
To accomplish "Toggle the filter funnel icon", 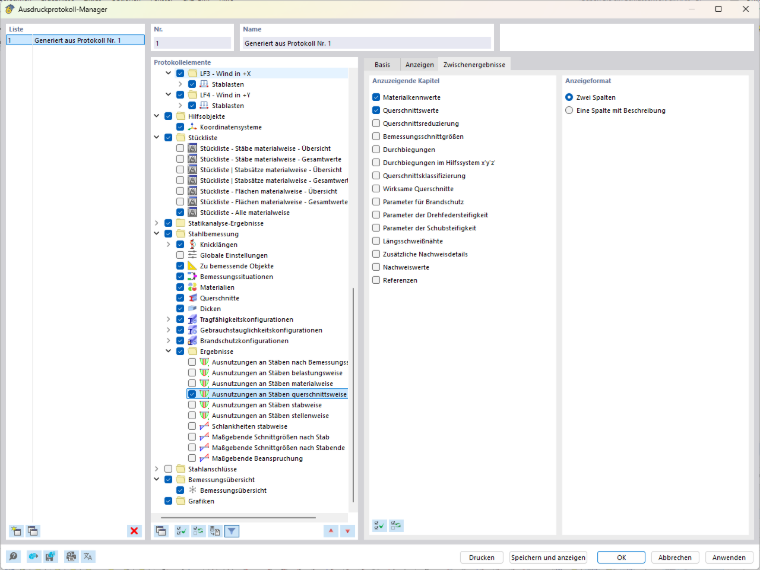I will [232, 531].
